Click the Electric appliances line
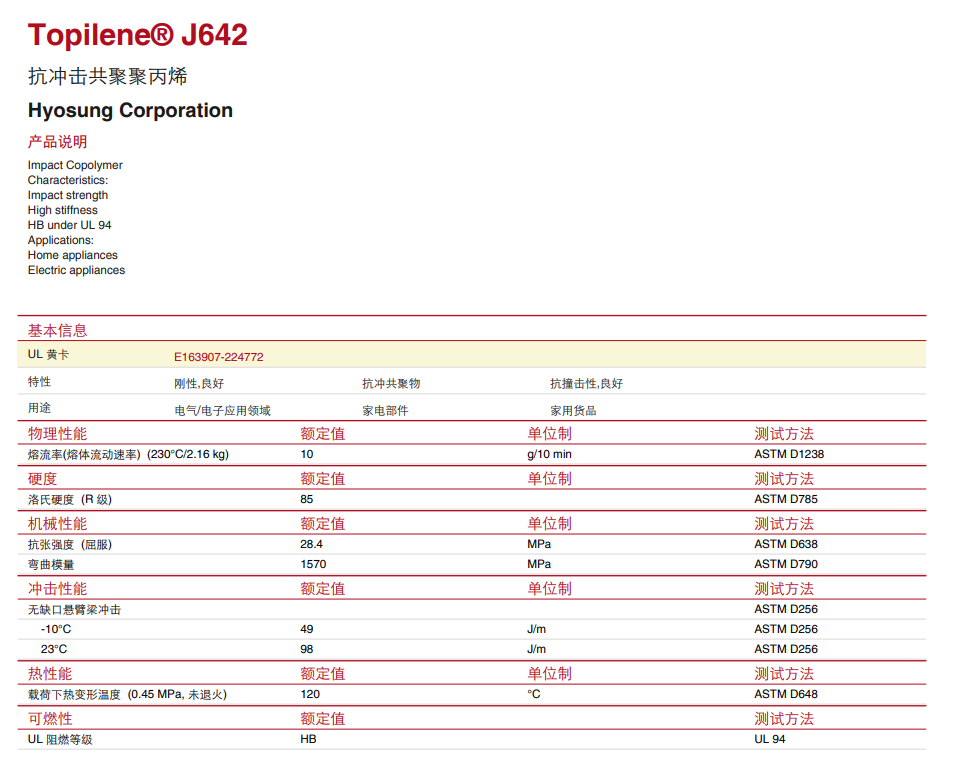The image size is (957, 761). click(x=76, y=270)
